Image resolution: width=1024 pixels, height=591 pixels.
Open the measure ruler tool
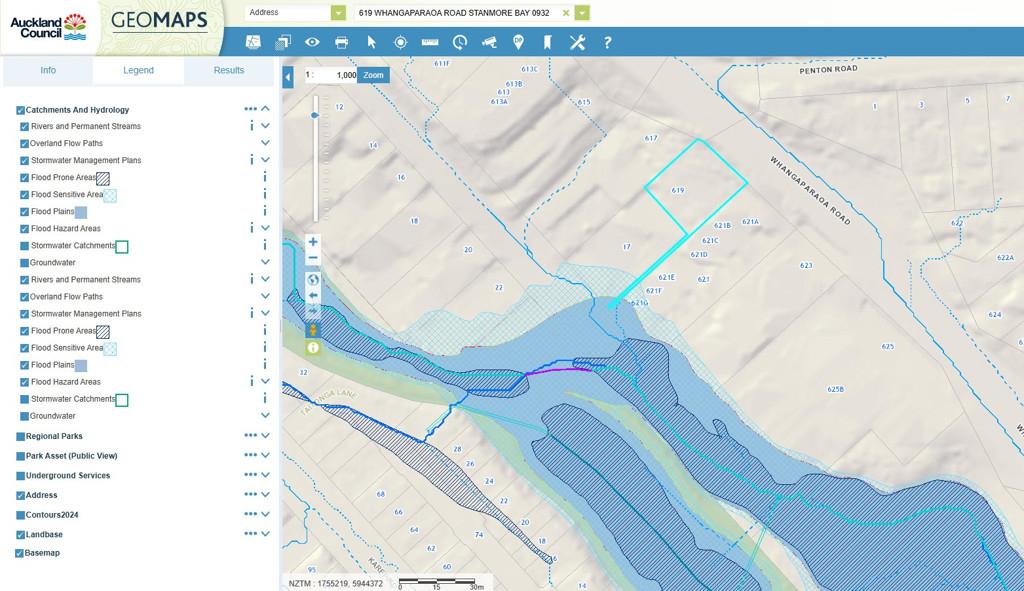tap(430, 42)
